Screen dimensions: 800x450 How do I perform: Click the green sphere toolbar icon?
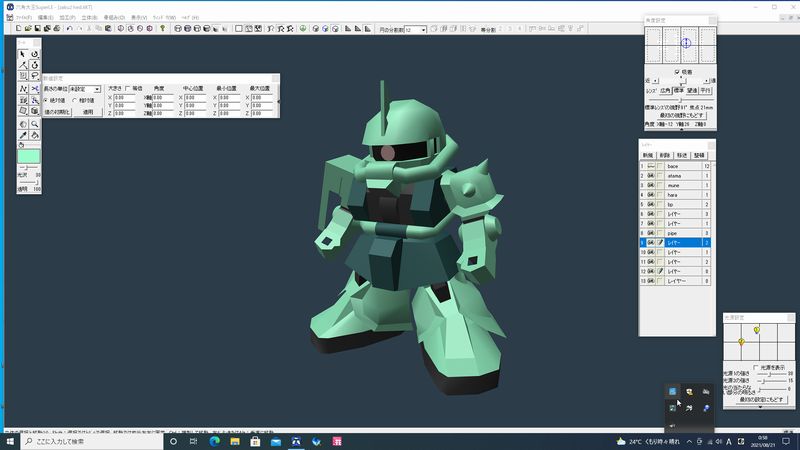point(303,29)
